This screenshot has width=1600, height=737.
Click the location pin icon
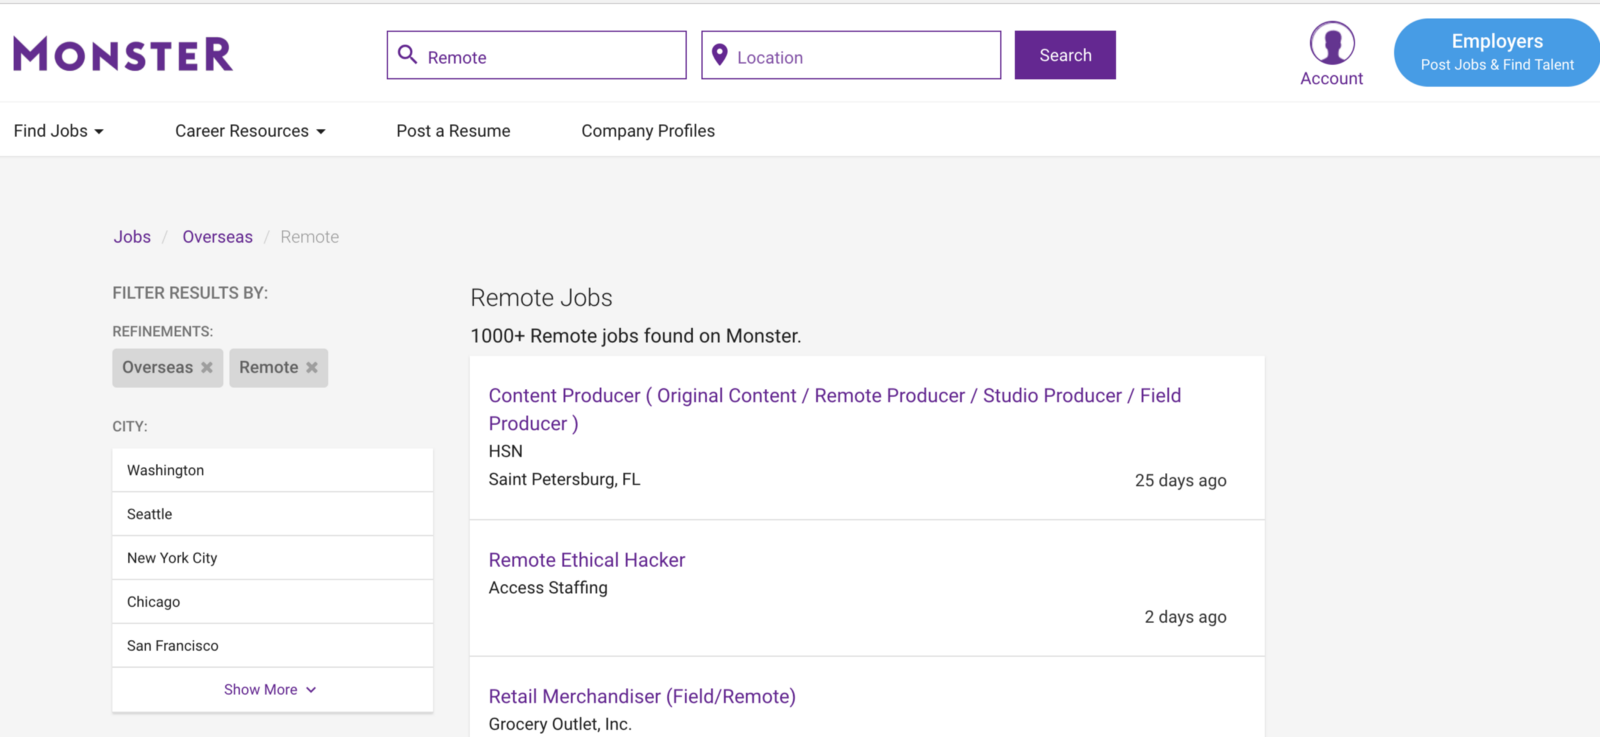click(719, 55)
